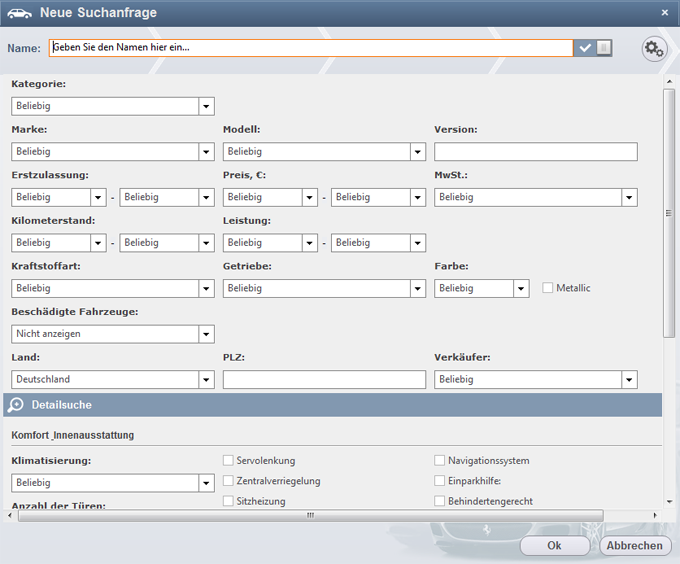This screenshot has height=564, width=680.
Task: Click the horizontal scrollbar at the bottom
Action: coord(310,516)
